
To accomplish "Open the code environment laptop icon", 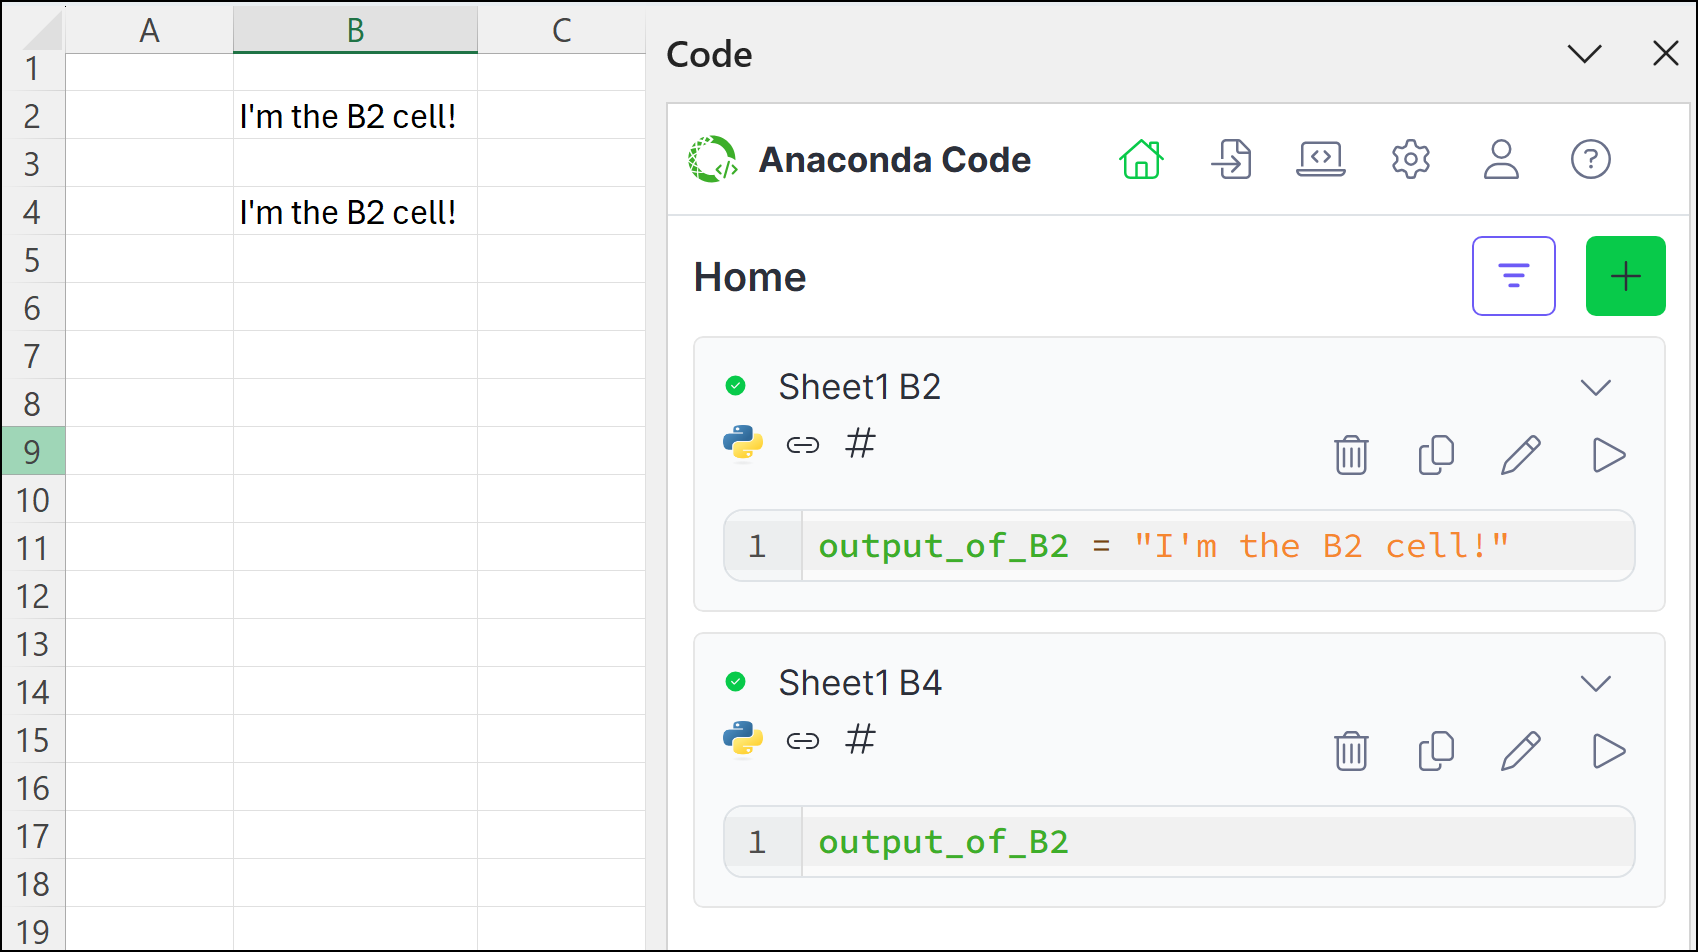I will coord(1321,159).
